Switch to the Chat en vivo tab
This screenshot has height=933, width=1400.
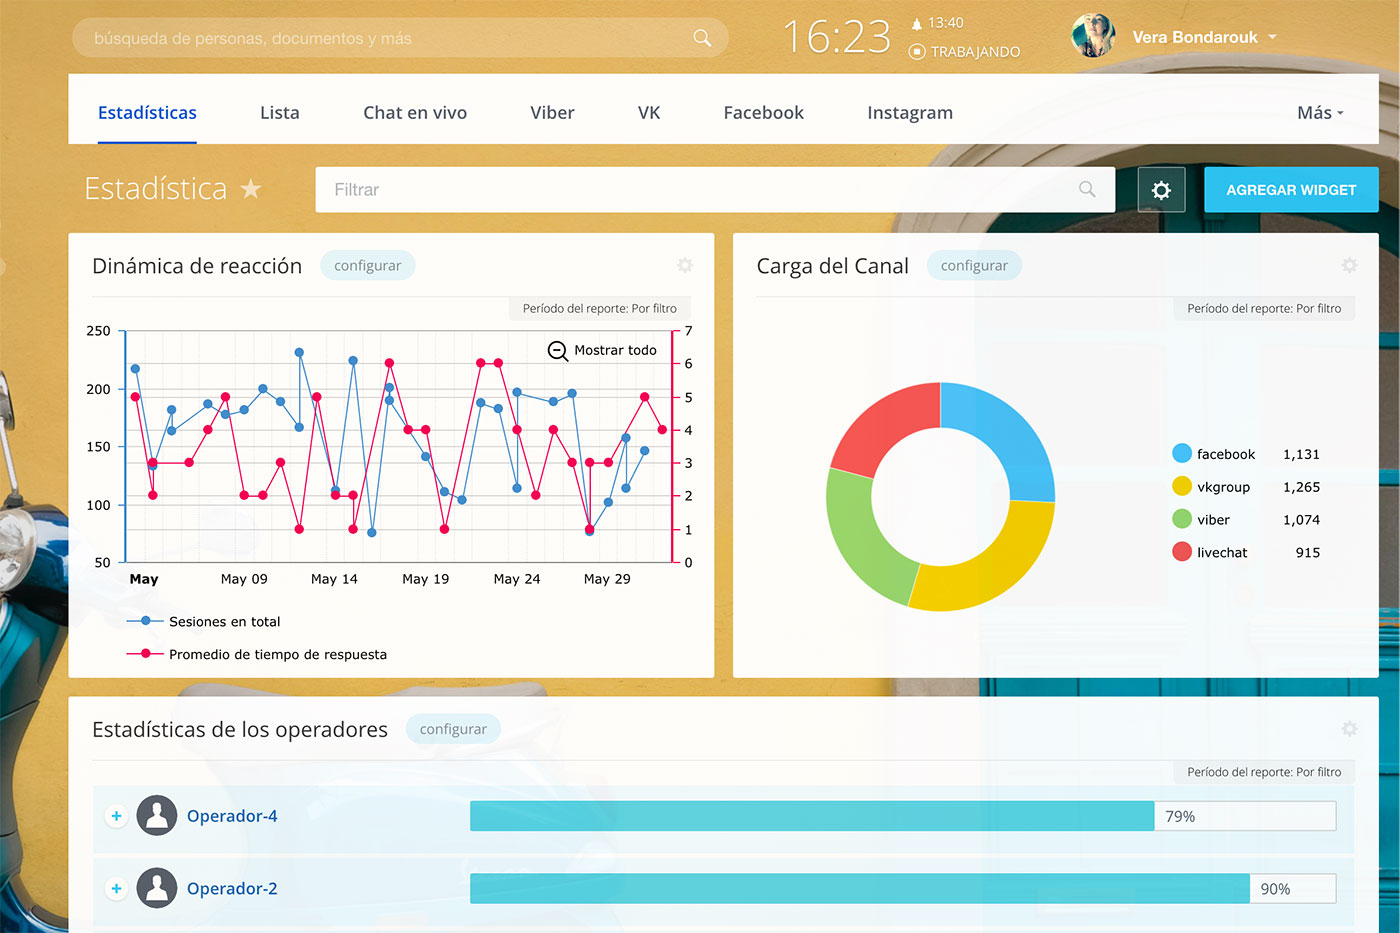[x=415, y=112]
